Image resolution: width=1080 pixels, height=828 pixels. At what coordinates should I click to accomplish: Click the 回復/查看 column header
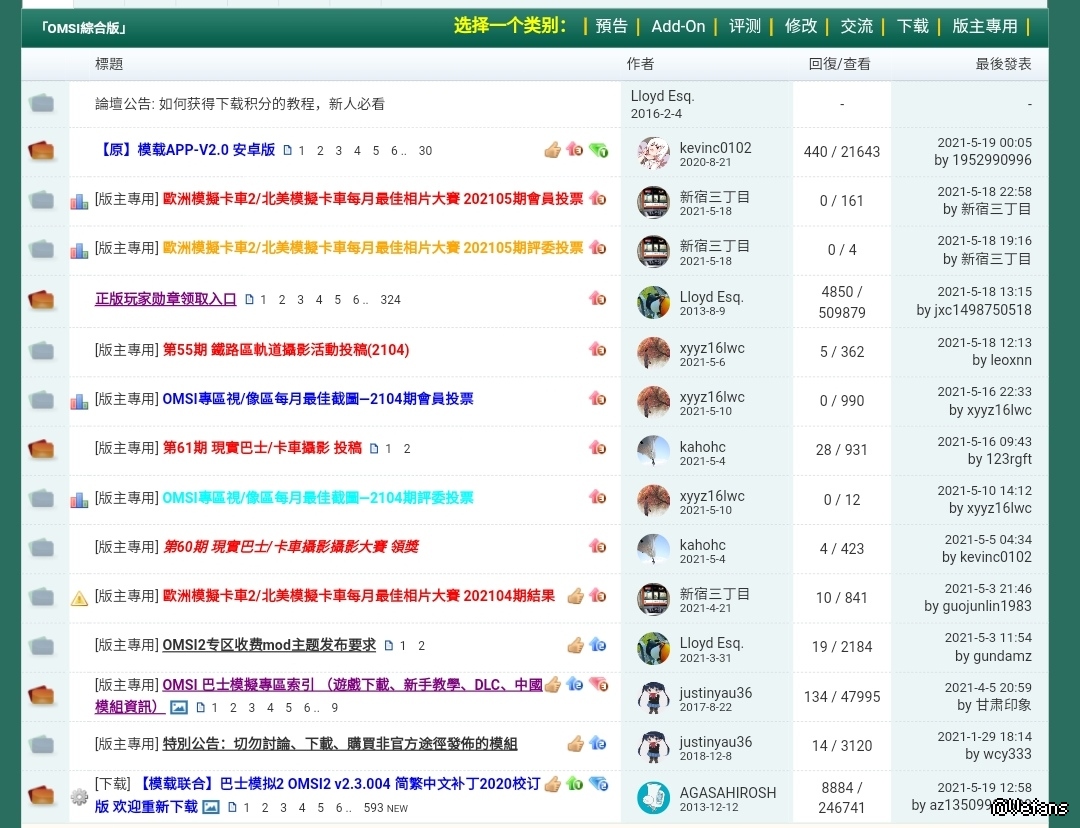pyautogui.click(x=839, y=64)
